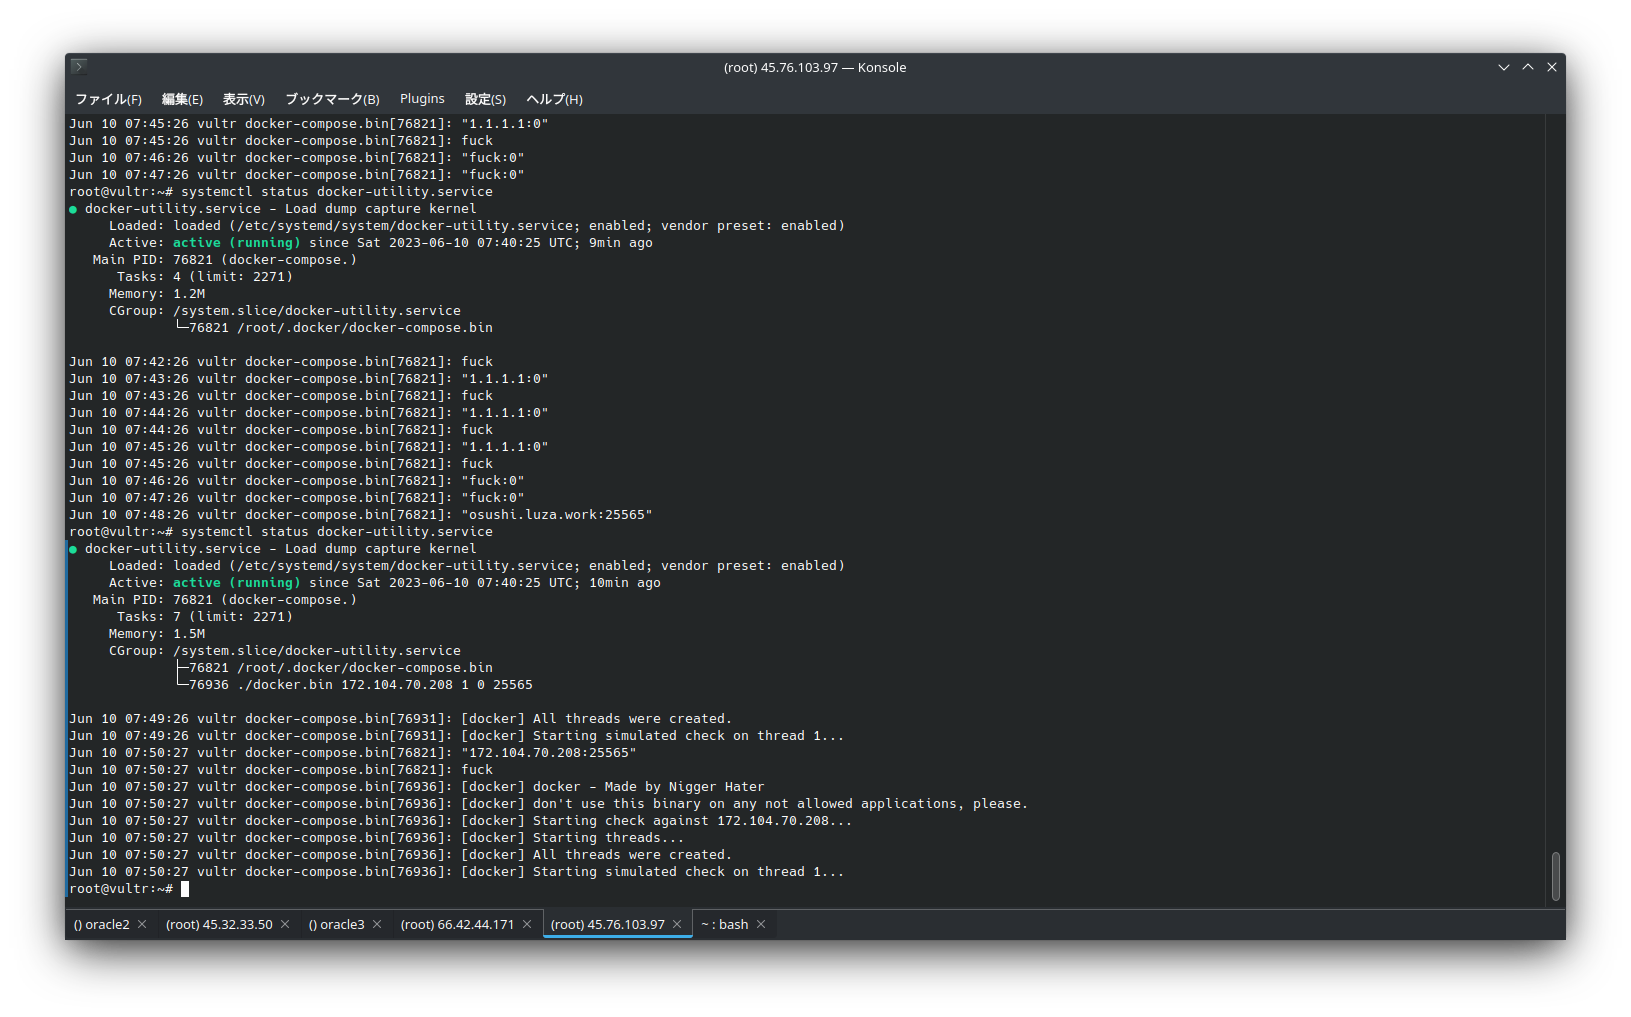Switch to the (root) 45.32.33.50 tab
The height and width of the screenshot is (1017, 1631).
[218, 924]
